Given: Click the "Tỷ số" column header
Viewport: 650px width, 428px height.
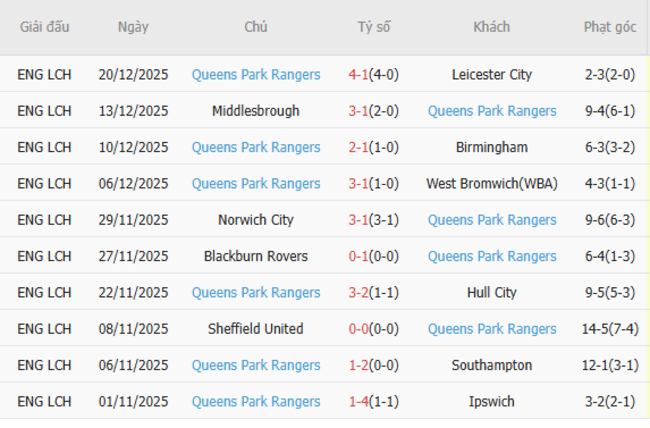Looking at the screenshot, I should tap(374, 27).
